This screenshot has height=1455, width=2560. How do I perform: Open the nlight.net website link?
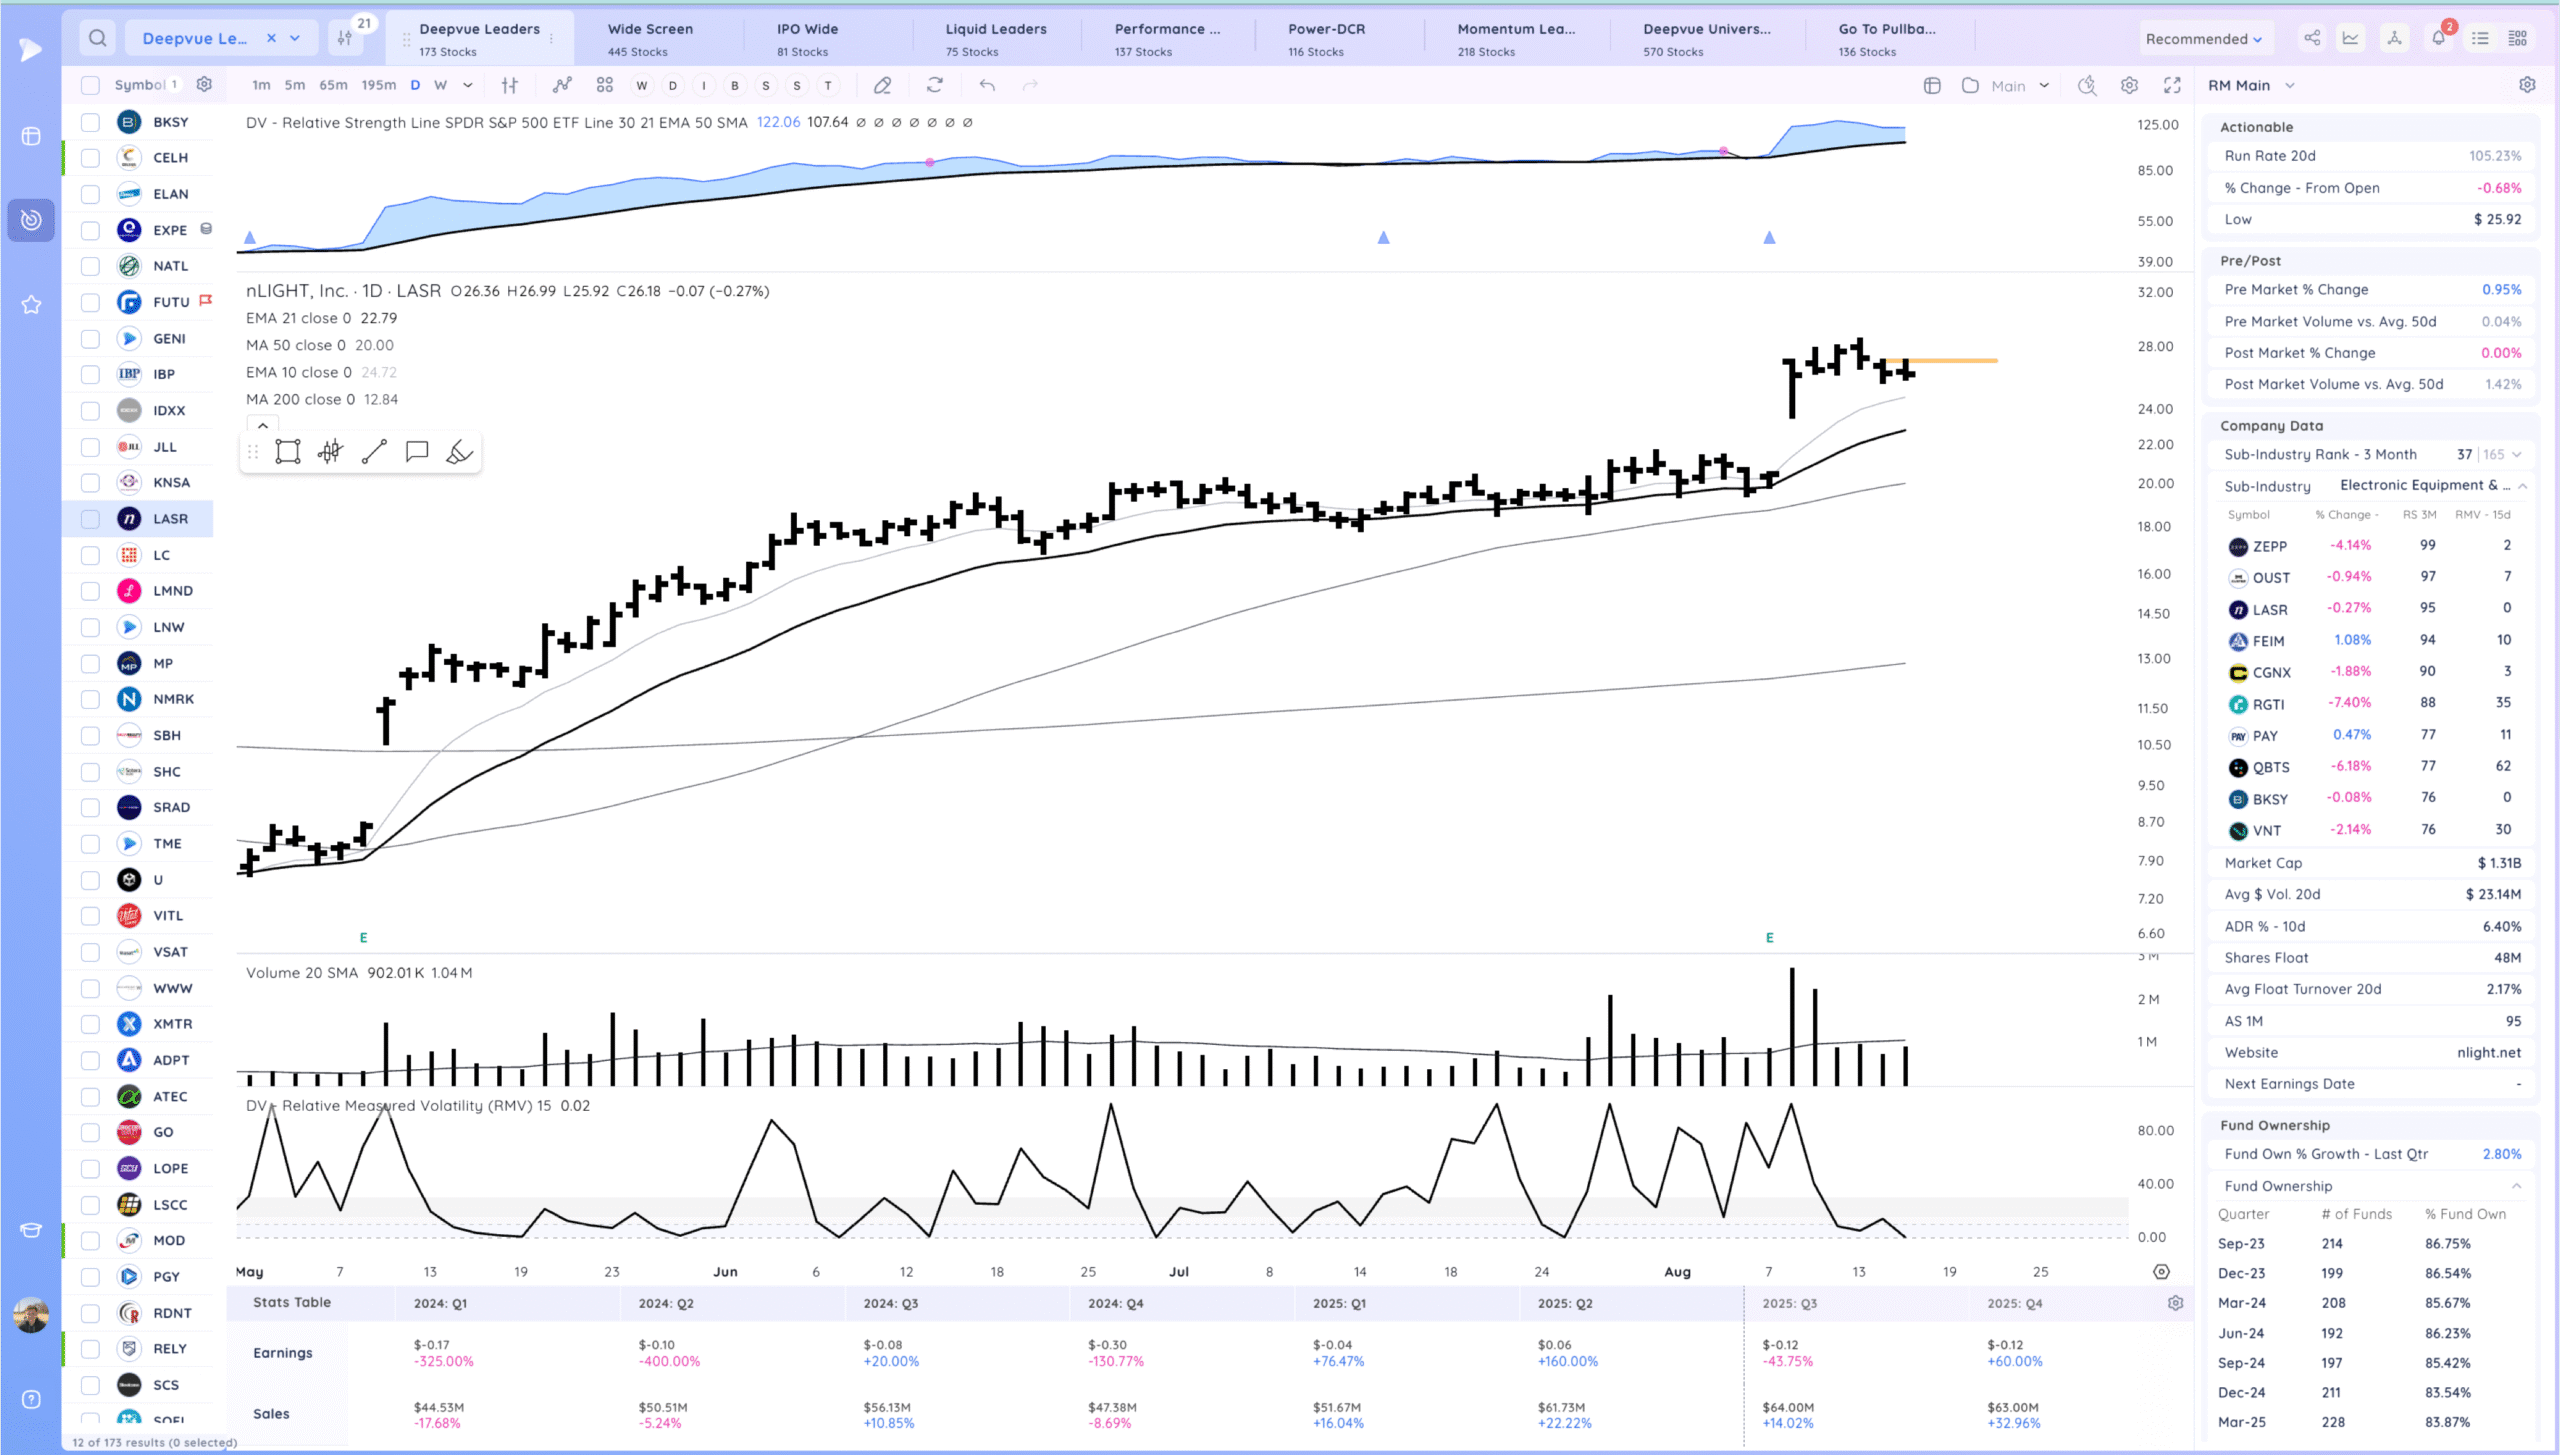(x=2488, y=1052)
